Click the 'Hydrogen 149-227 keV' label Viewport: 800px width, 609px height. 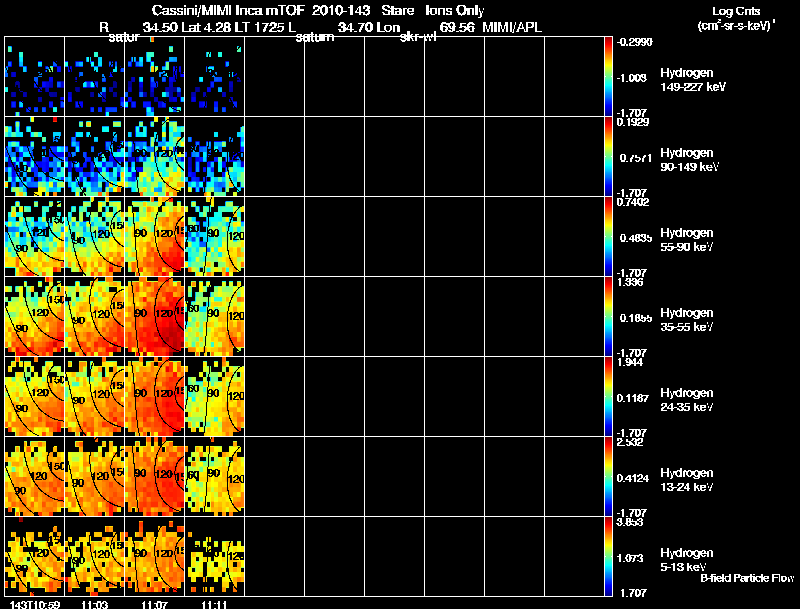click(693, 80)
